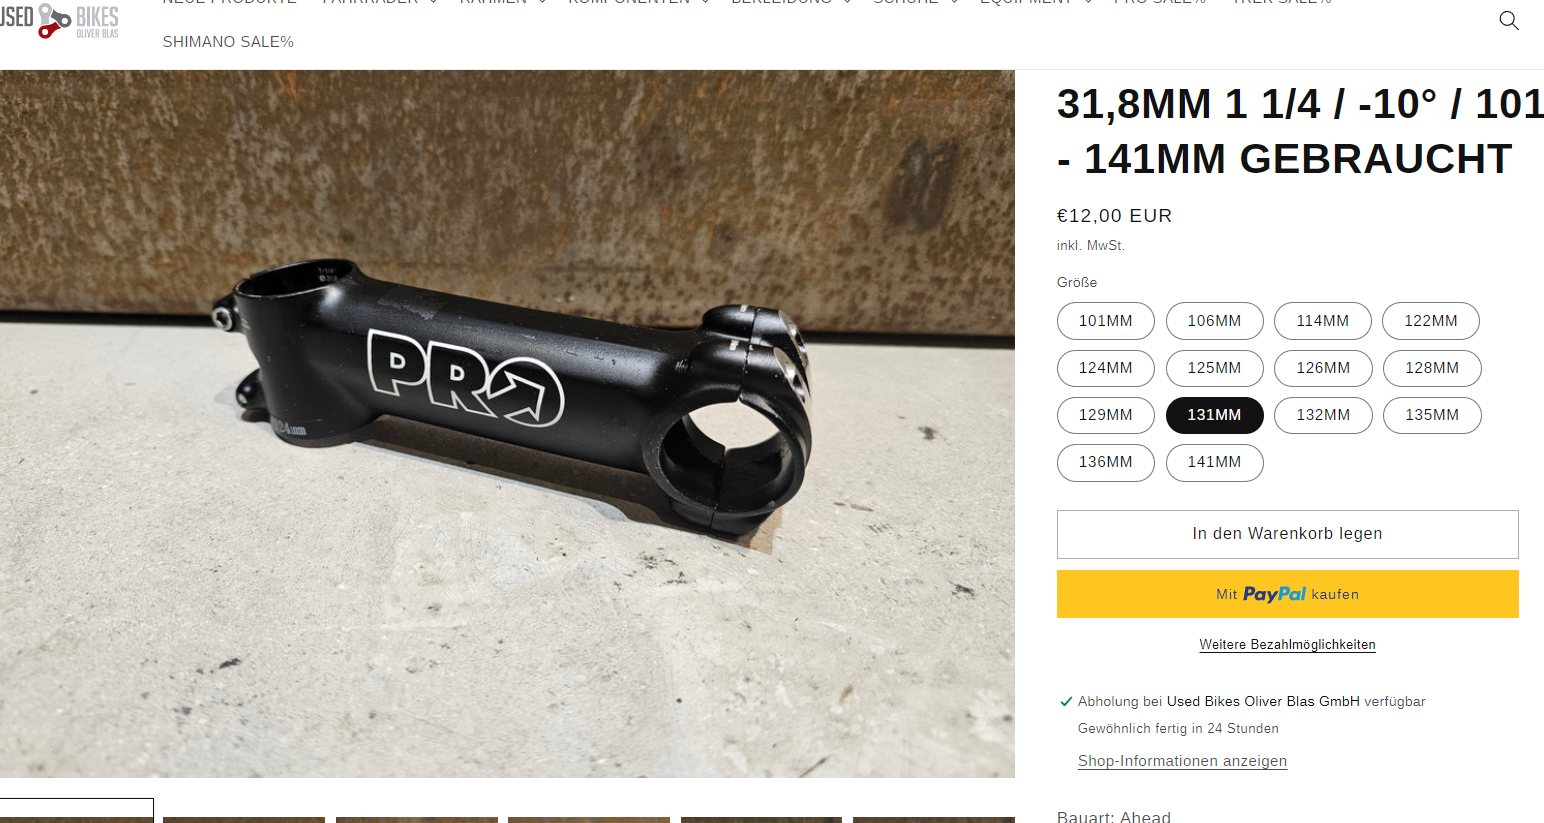This screenshot has height=823, width=1544.
Task: Open the main PRO stem product photo
Action: coord(507,424)
